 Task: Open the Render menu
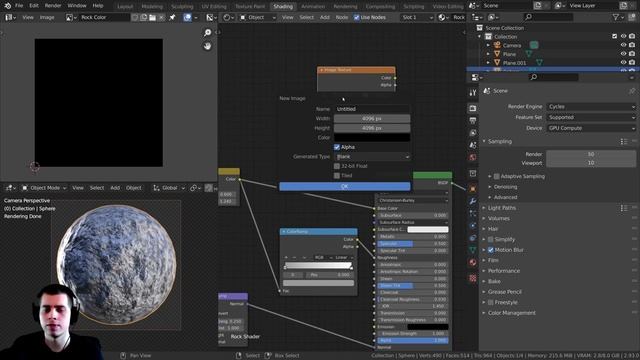pos(53,6)
